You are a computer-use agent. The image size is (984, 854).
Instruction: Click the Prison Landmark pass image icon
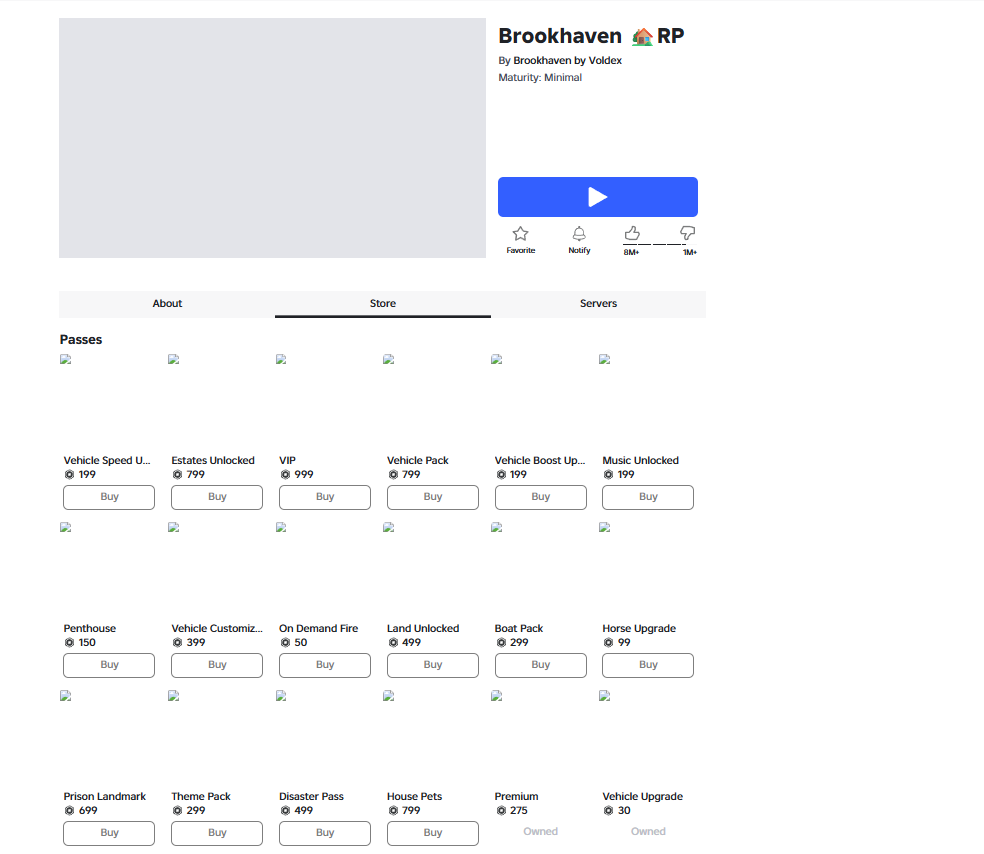65,696
